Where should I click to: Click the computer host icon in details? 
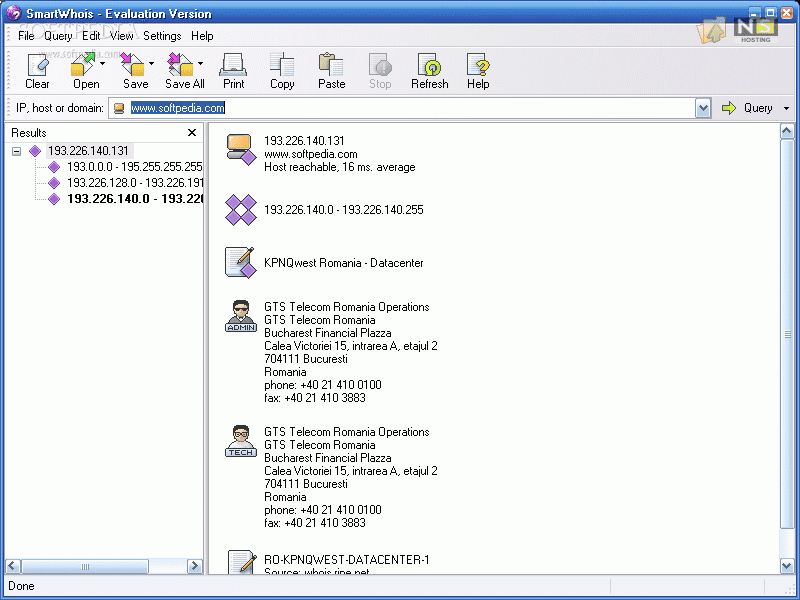[241, 149]
